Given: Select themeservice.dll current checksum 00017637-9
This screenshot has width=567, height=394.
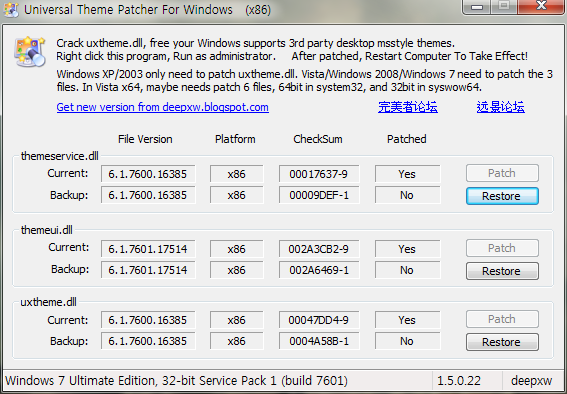Looking at the screenshot, I should pos(319,174).
